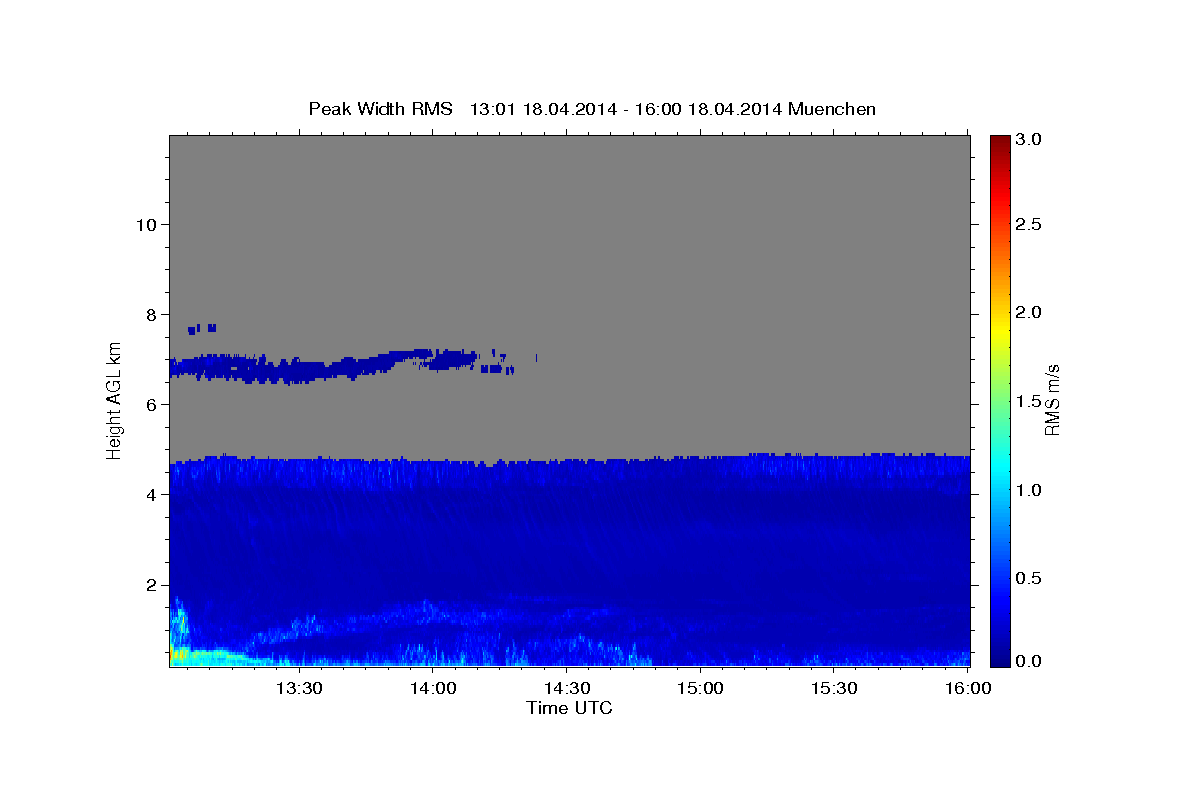Click the 16:00 time tick label

[x=968, y=688]
